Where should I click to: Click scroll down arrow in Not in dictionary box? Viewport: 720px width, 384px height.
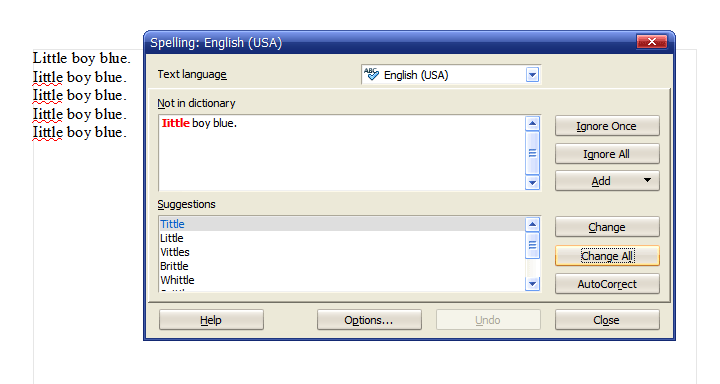coord(532,182)
